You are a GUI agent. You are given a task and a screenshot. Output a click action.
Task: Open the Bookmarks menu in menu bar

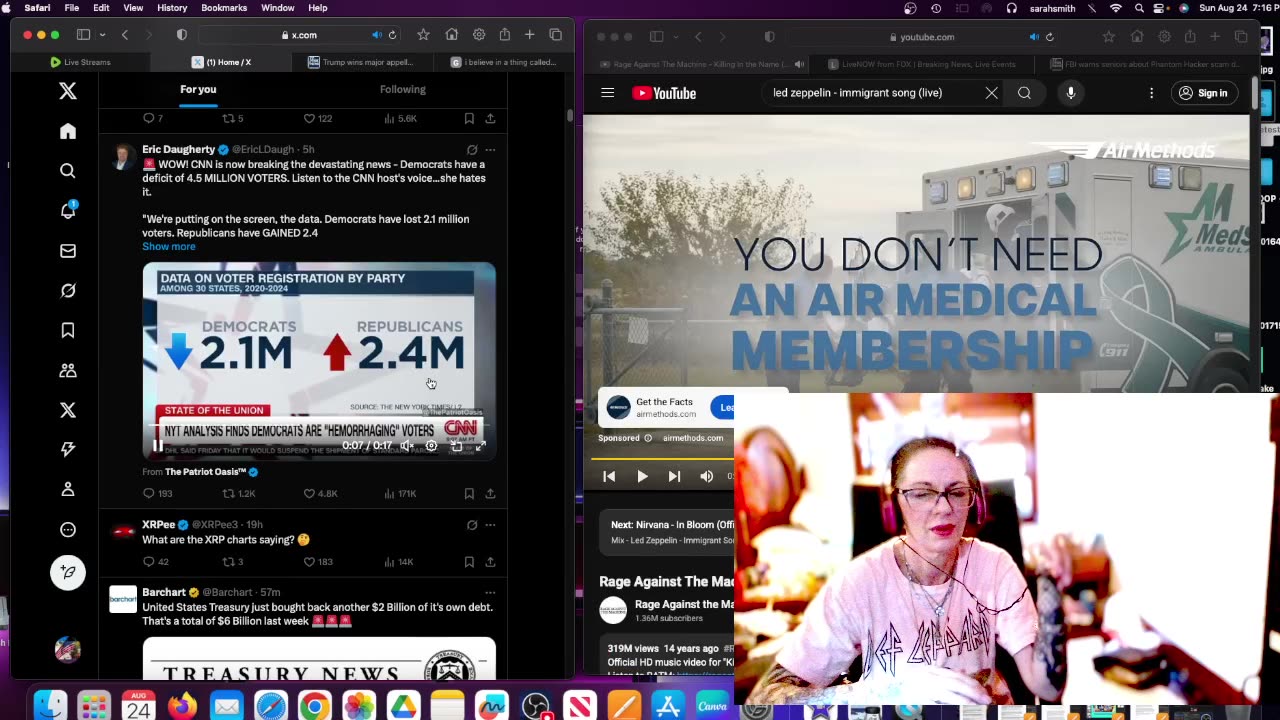pos(224,8)
